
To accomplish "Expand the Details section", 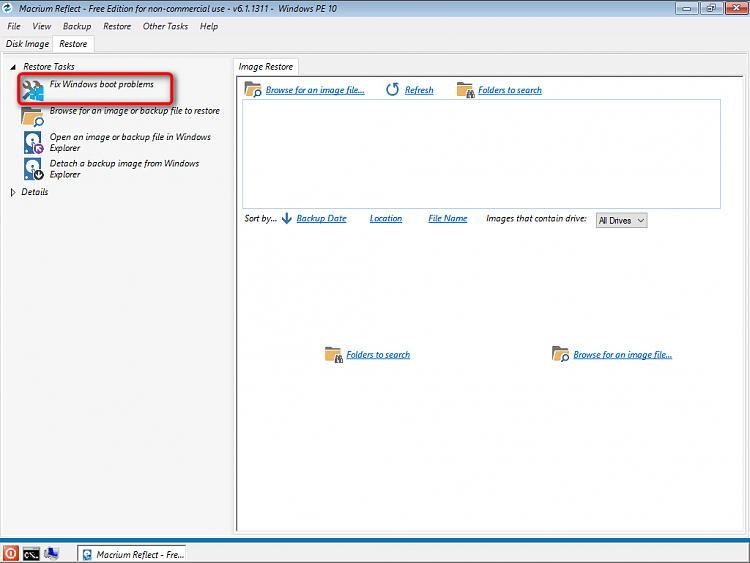I will (x=13, y=192).
